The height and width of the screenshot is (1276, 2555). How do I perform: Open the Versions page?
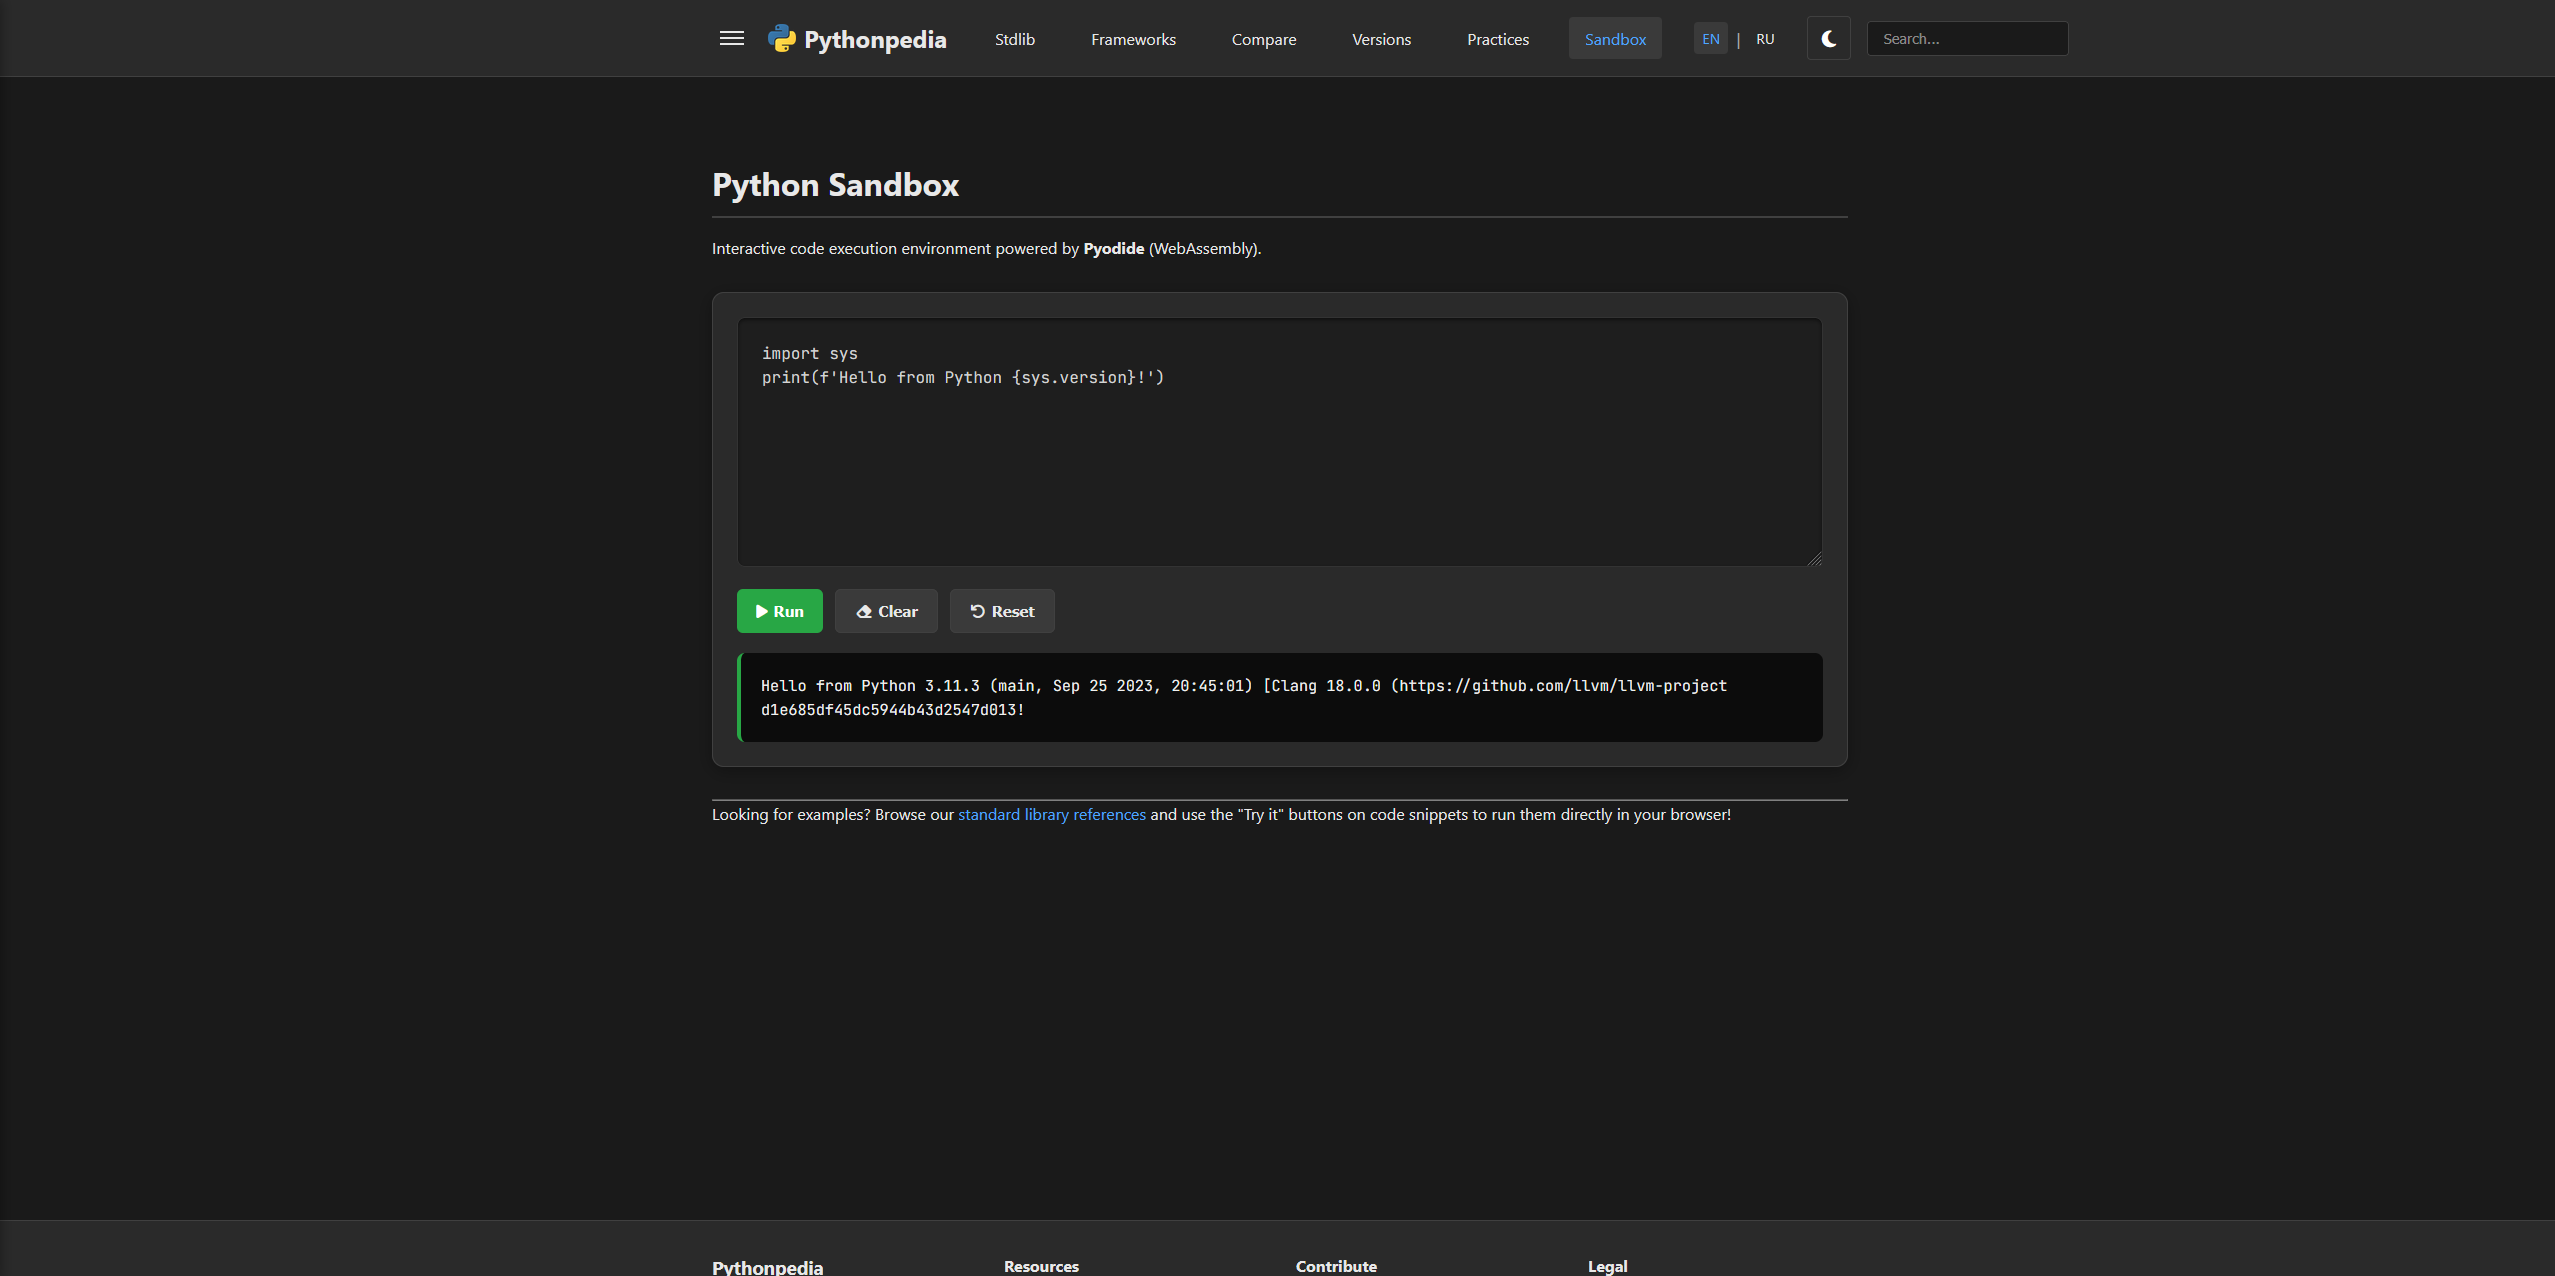[1381, 39]
